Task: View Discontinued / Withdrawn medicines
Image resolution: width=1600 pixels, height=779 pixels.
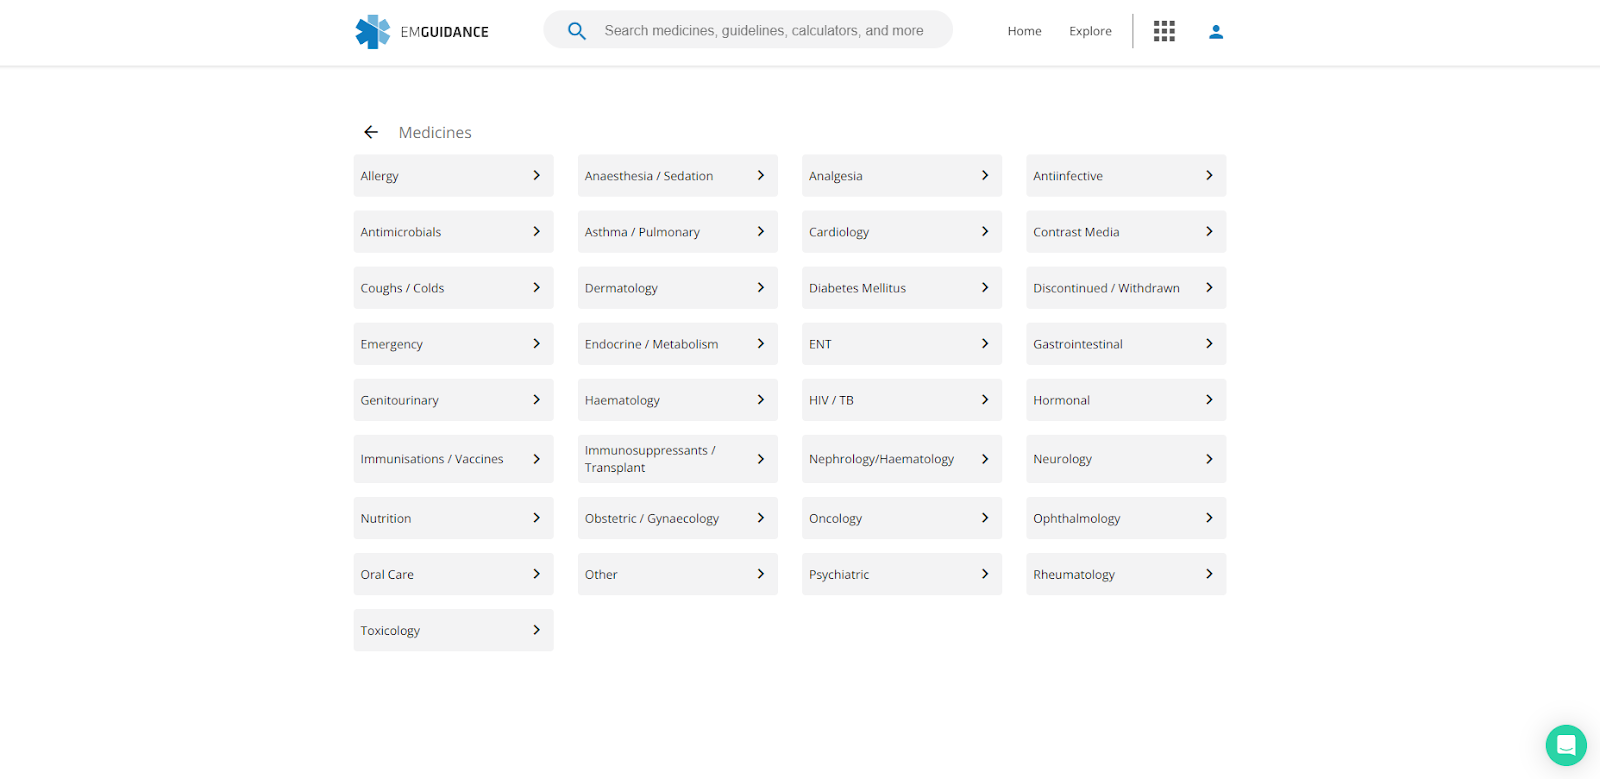Action: [x=1126, y=288]
